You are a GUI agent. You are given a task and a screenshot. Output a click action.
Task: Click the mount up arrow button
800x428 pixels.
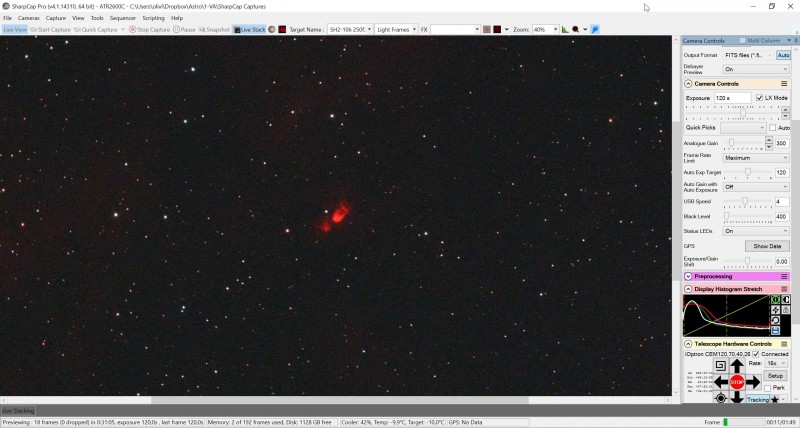(x=737, y=366)
